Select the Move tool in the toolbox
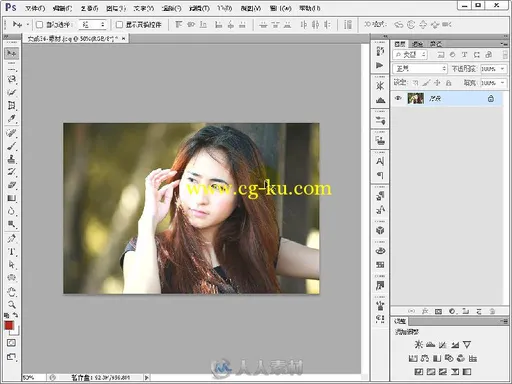Viewport: 512px width, 384px height. pyautogui.click(x=11, y=53)
